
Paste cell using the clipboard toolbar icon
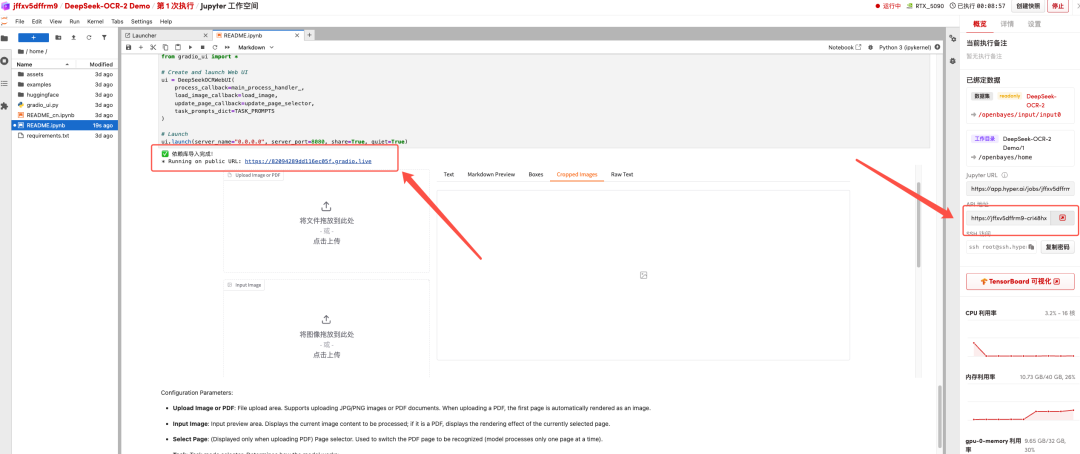click(177, 48)
